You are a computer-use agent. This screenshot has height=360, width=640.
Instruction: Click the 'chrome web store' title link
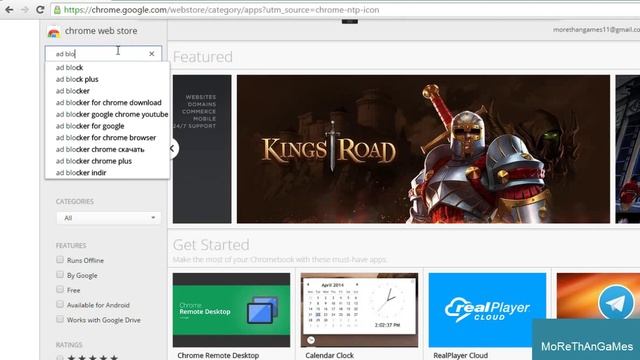(101, 31)
